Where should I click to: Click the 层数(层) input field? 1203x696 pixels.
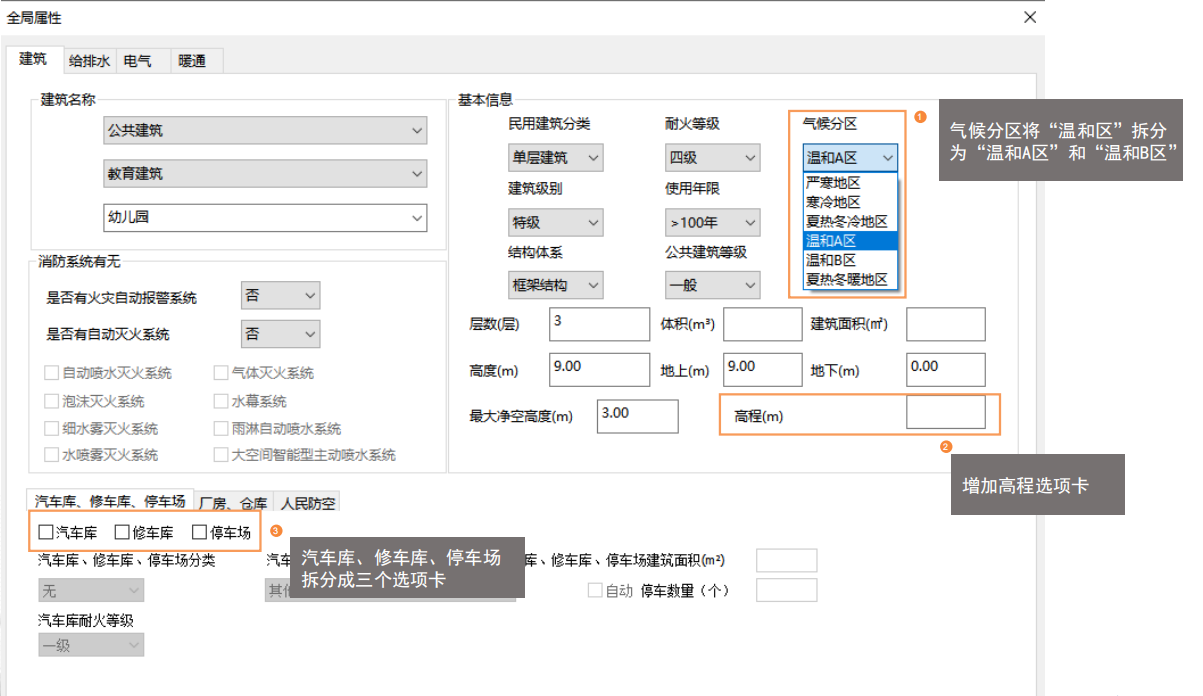[599, 324]
